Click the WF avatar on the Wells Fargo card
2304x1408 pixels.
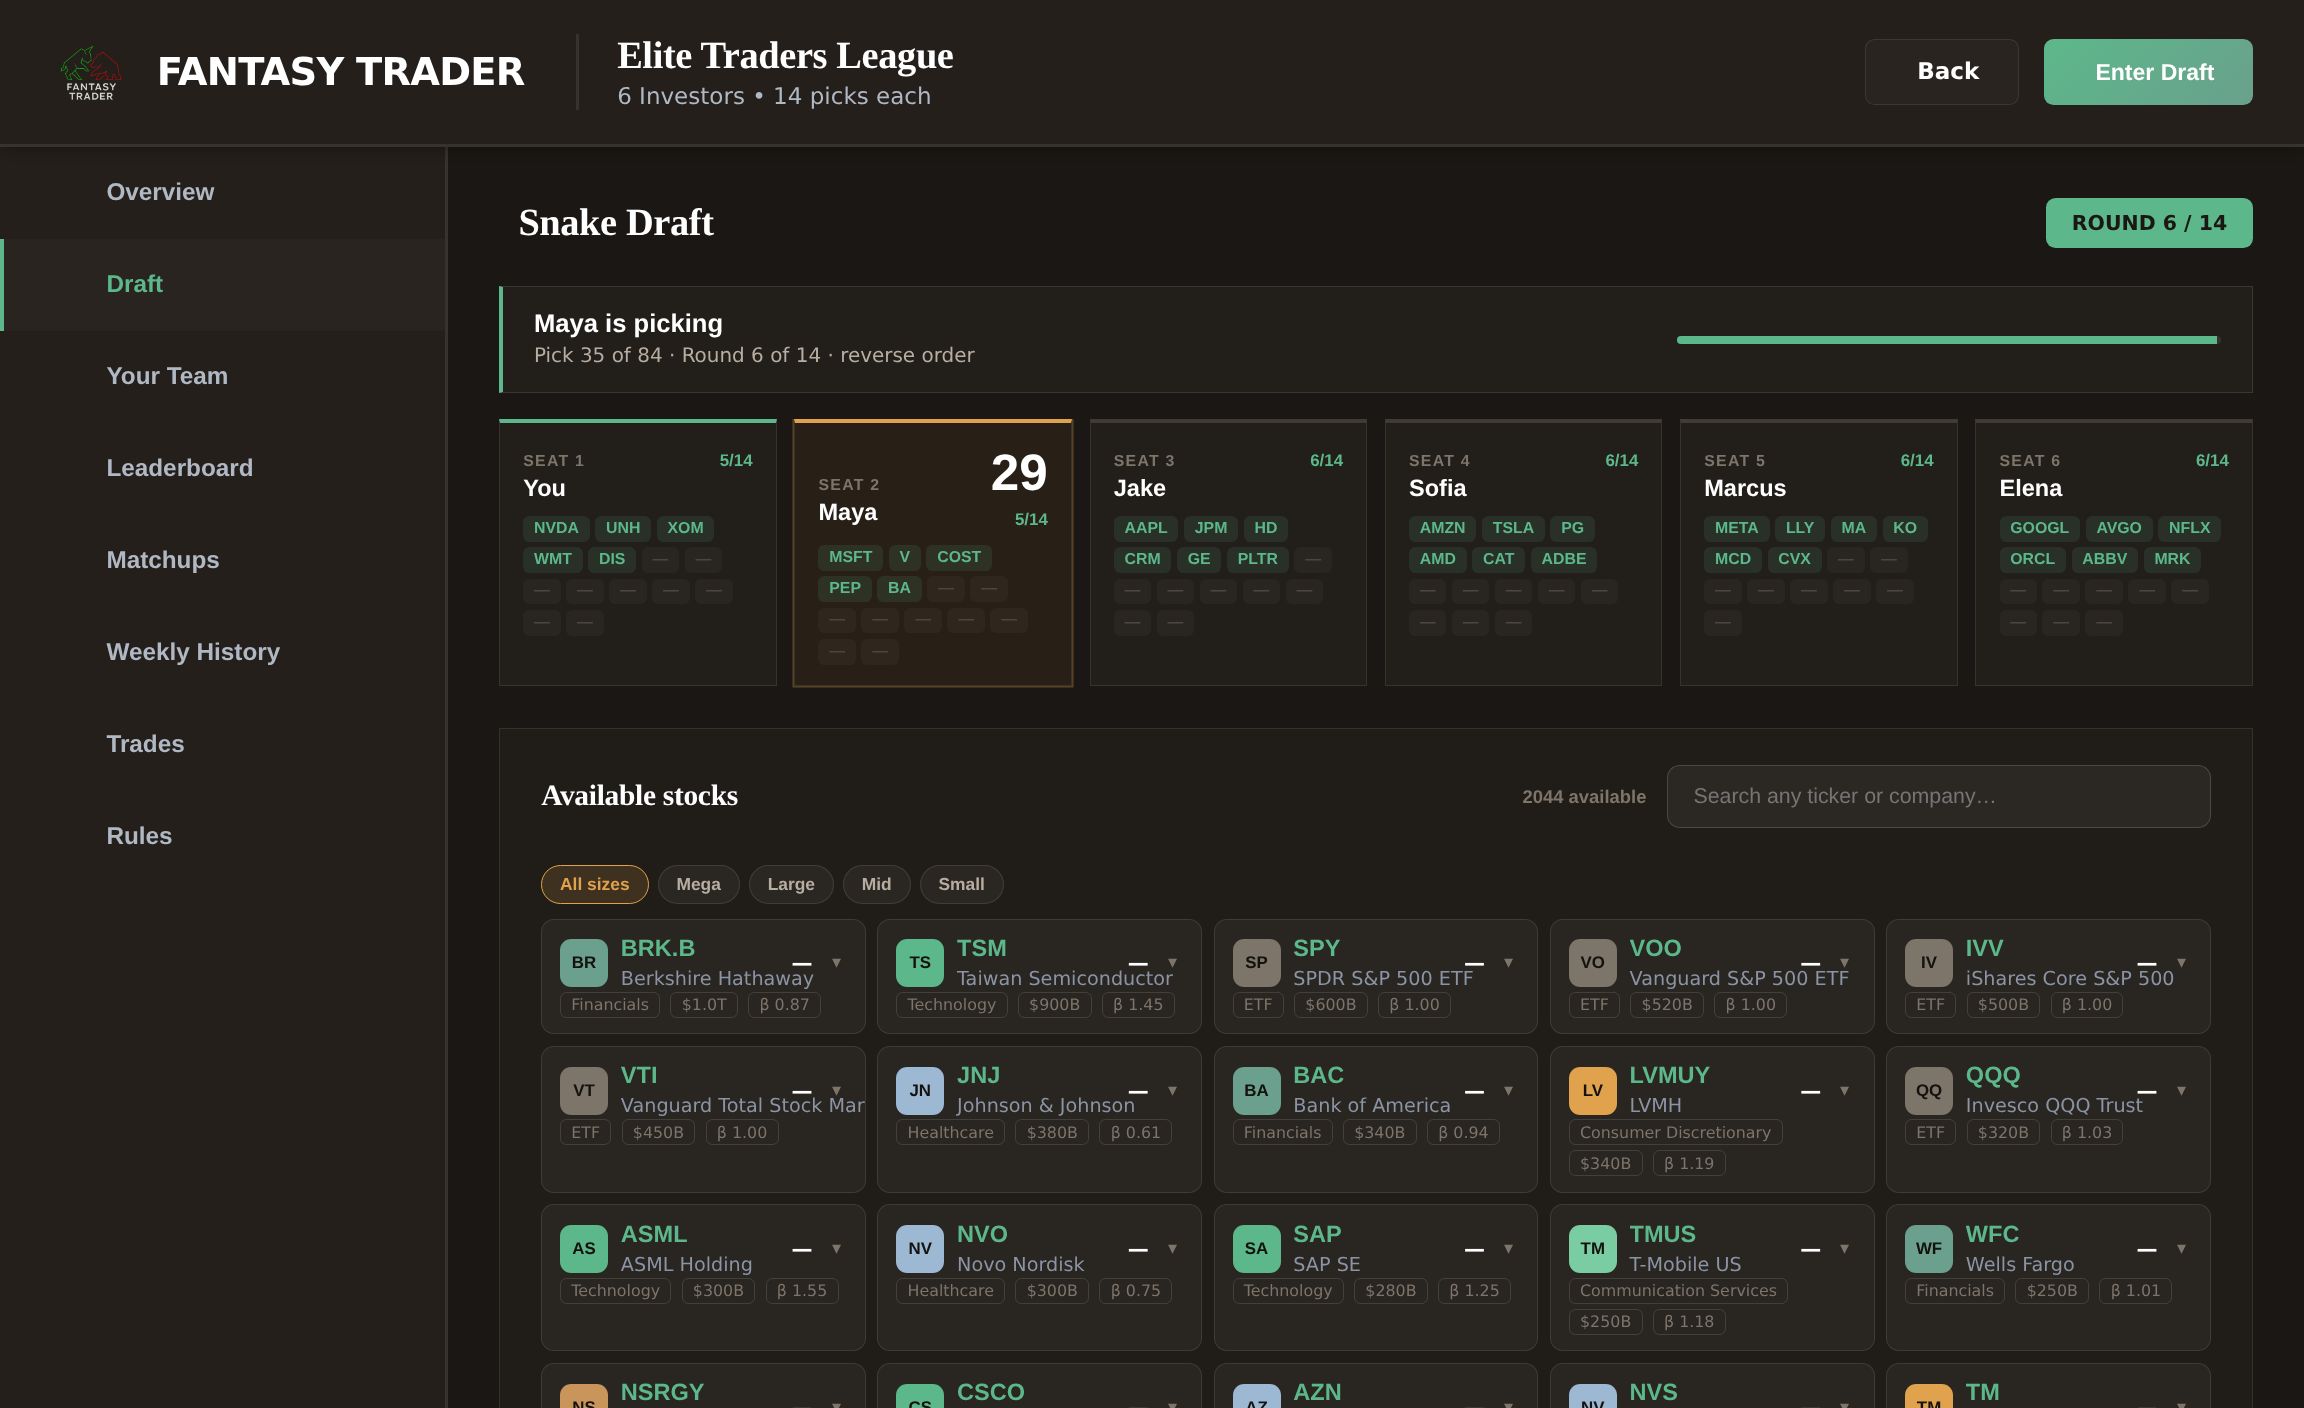click(1929, 1249)
